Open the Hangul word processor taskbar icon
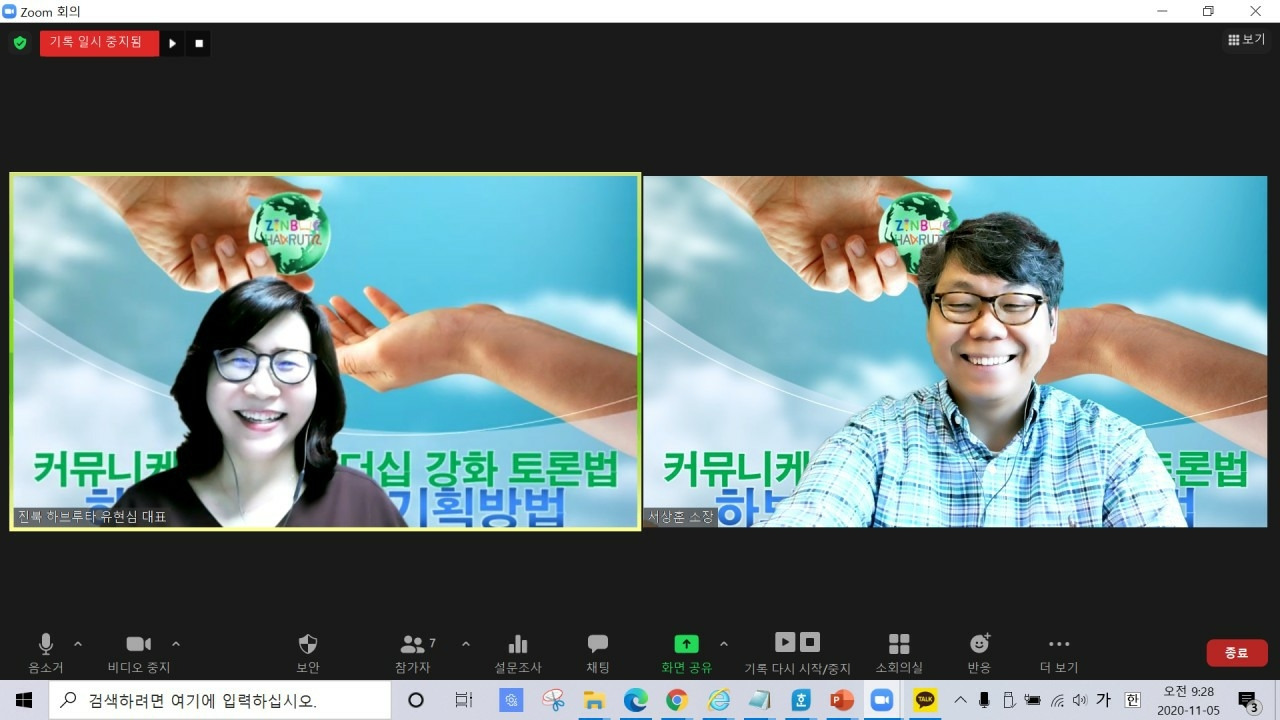The width and height of the screenshot is (1280, 720). [801, 700]
